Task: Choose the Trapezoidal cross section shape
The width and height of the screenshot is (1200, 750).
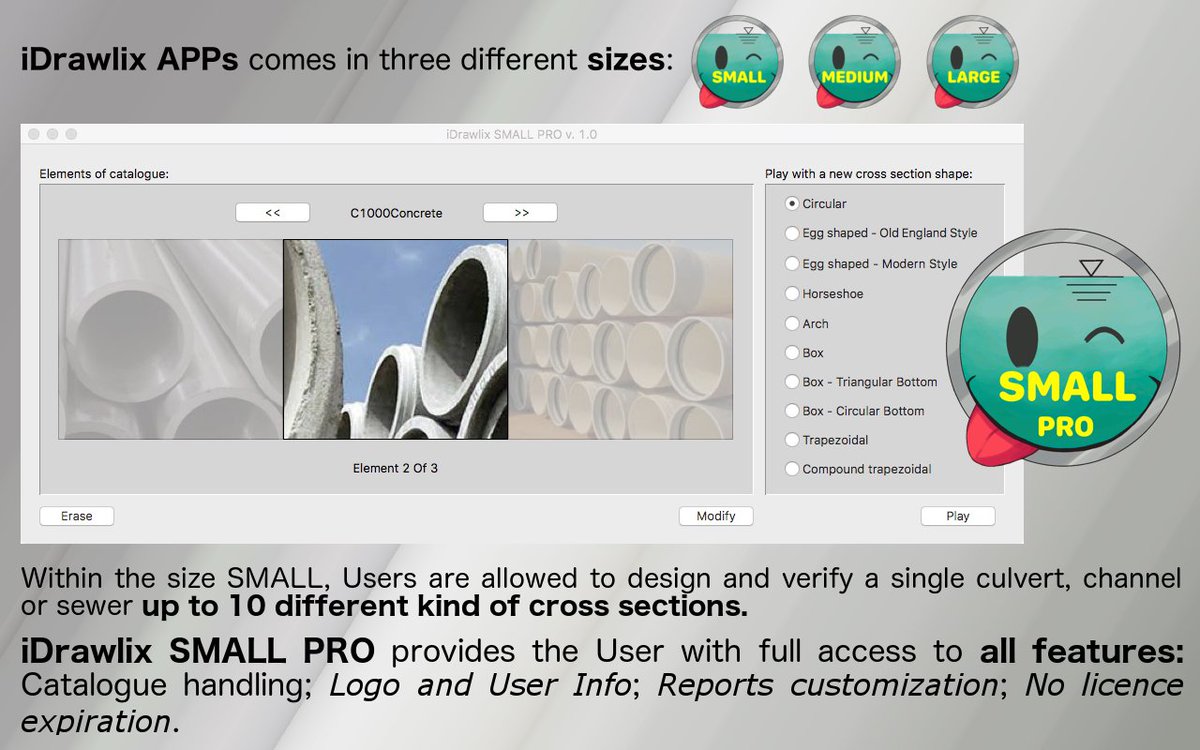Action: [x=792, y=440]
